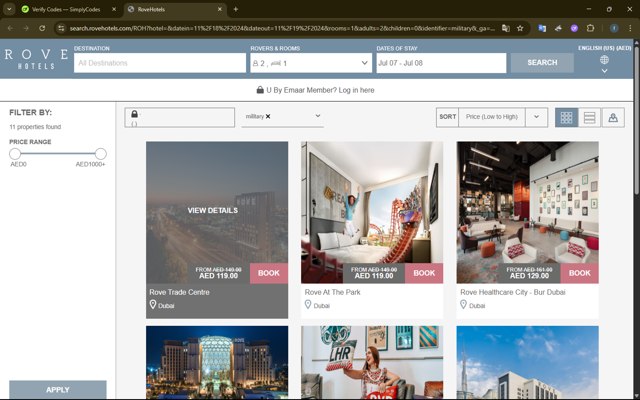640x400 pixels.
Task: Click the globe language icon
Action: [604, 60]
